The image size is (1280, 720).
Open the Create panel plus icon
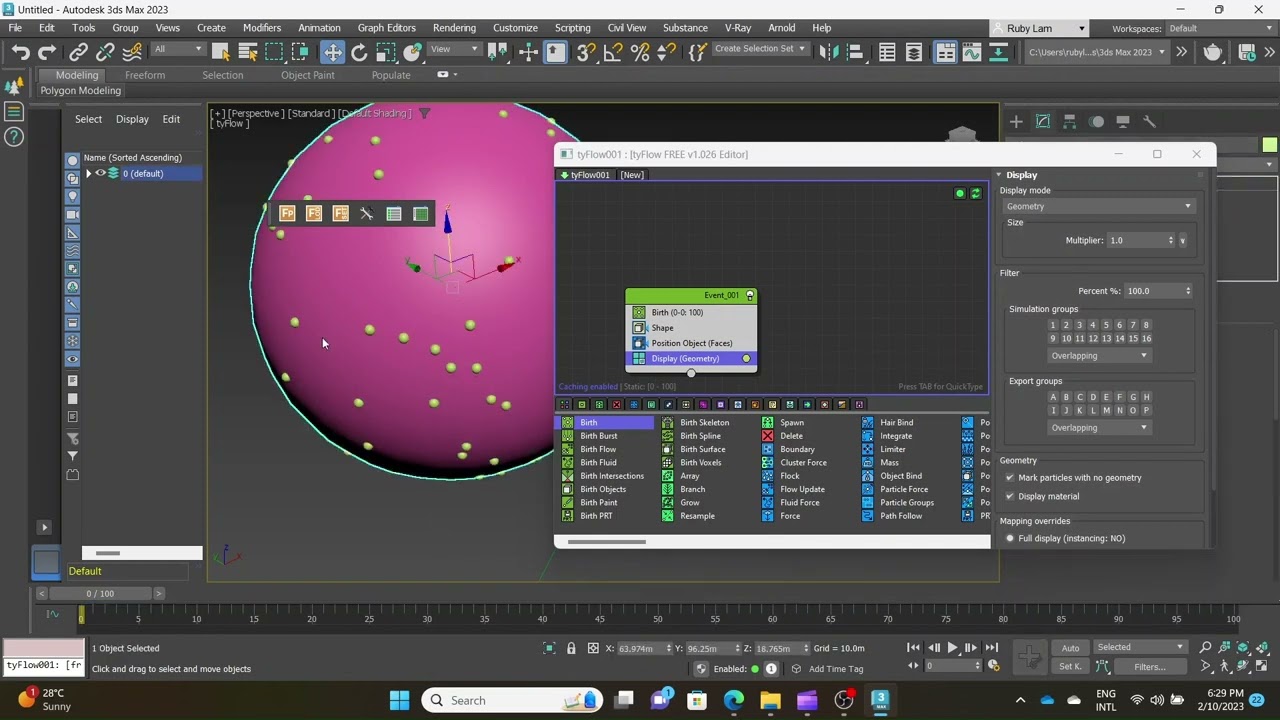point(1016,121)
